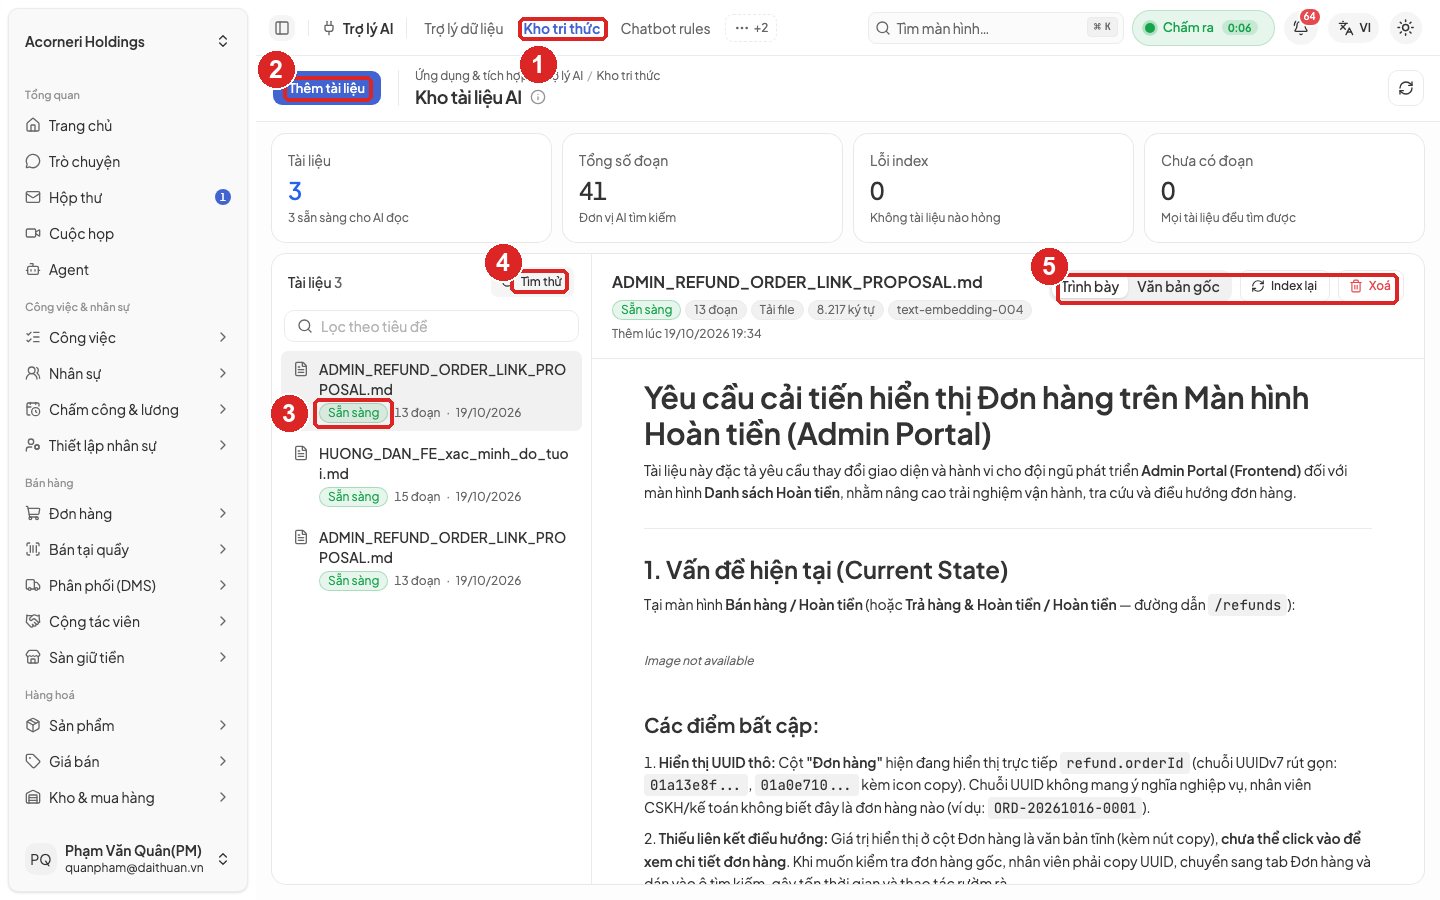Screen dimensions: 1440x900
Task: Click Index lại to reindex document
Action: [1285, 286]
